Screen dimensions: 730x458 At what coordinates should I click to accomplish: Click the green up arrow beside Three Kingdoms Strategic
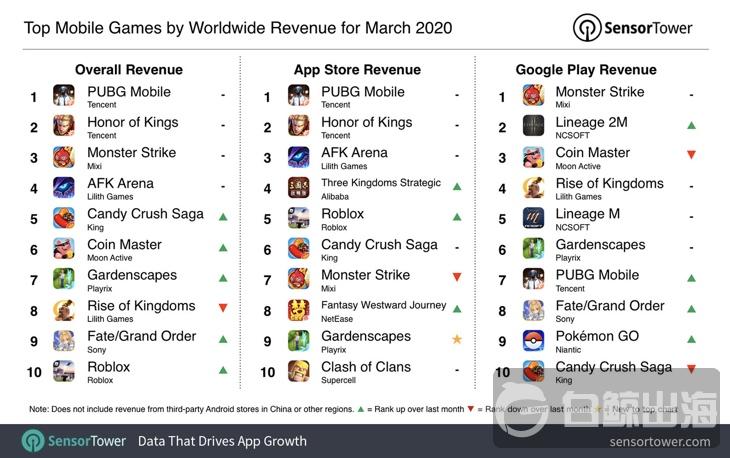(x=457, y=186)
